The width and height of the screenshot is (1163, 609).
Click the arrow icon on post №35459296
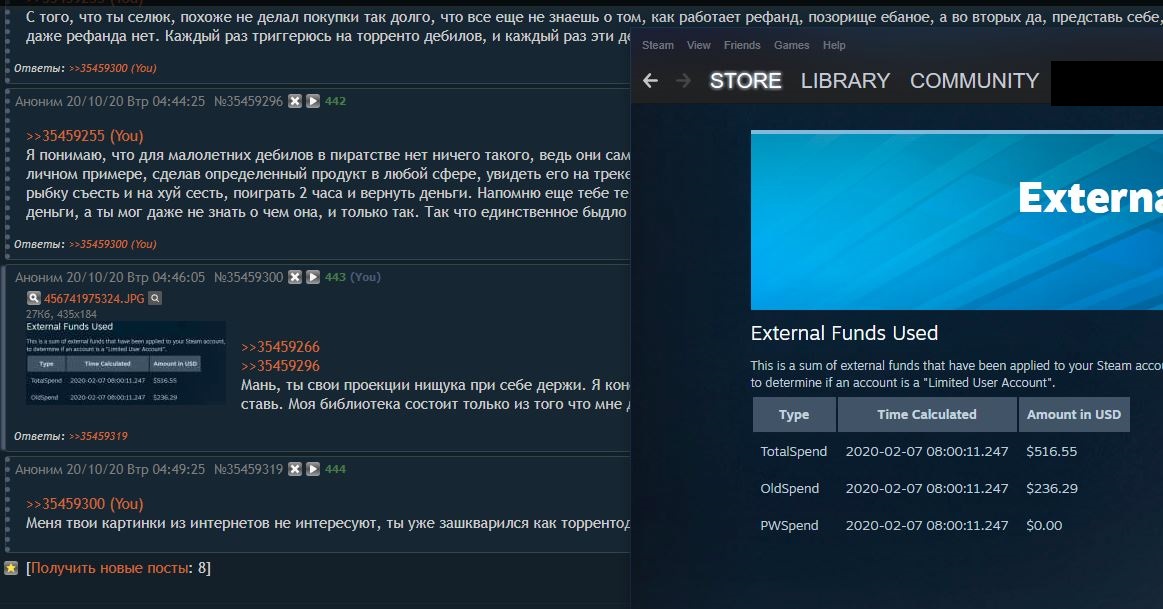tap(313, 101)
